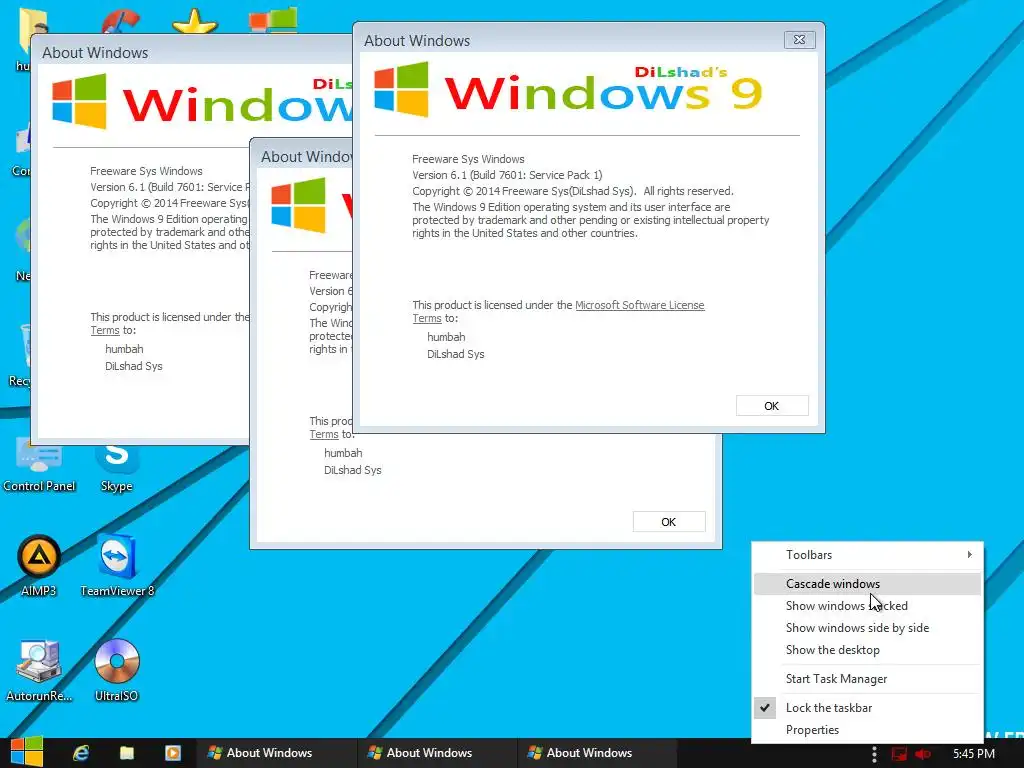Open taskbar Properties menu item

pyautogui.click(x=867, y=729)
